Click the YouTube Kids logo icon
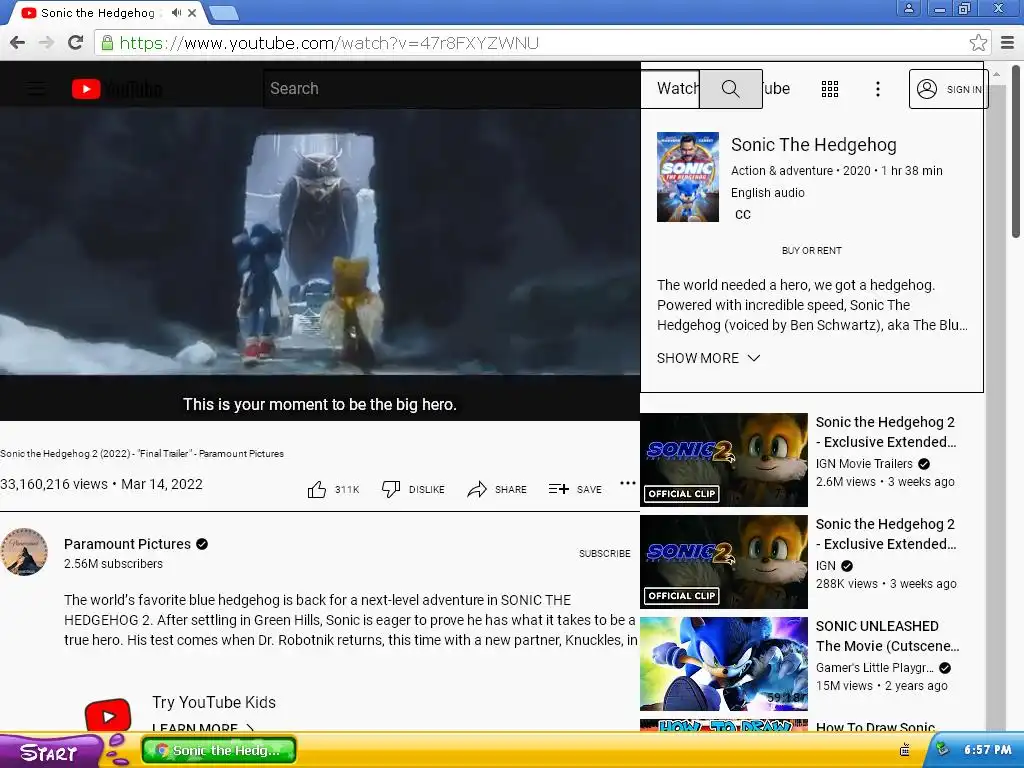 point(108,714)
